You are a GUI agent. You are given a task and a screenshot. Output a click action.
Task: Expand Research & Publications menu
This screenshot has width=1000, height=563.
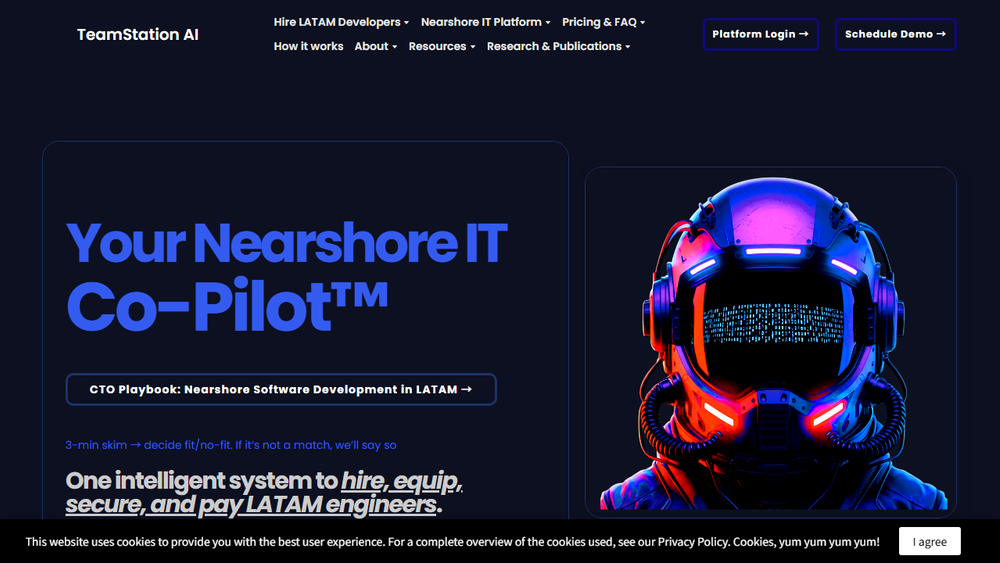click(x=559, y=47)
